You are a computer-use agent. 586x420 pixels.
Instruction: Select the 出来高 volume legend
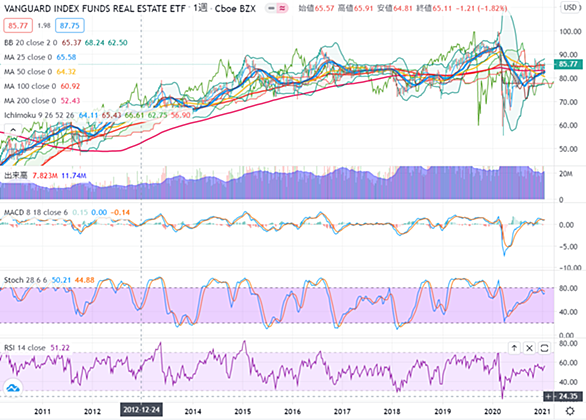[x=16, y=176]
